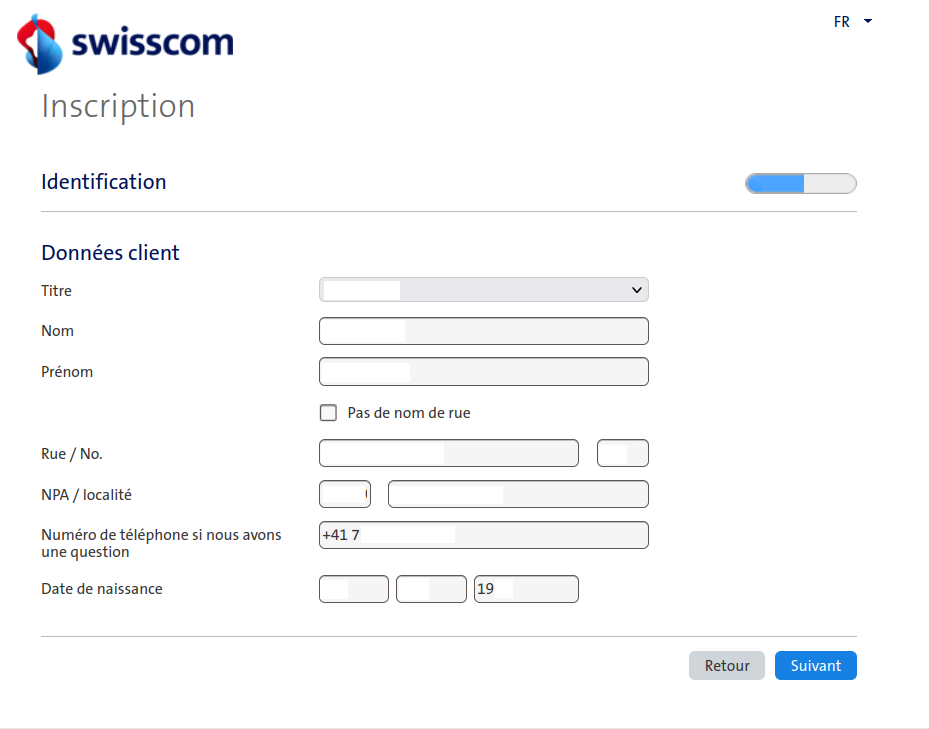This screenshot has width=929, height=729.
Task: Check the 'Pas de nom de rue' box
Action: click(x=328, y=412)
